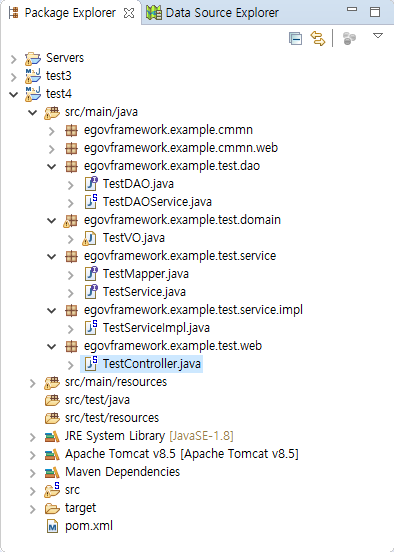The height and width of the screenshot is (552, 394).
Task: Click src/main/java source folder icon
Action: click(52, 113)
